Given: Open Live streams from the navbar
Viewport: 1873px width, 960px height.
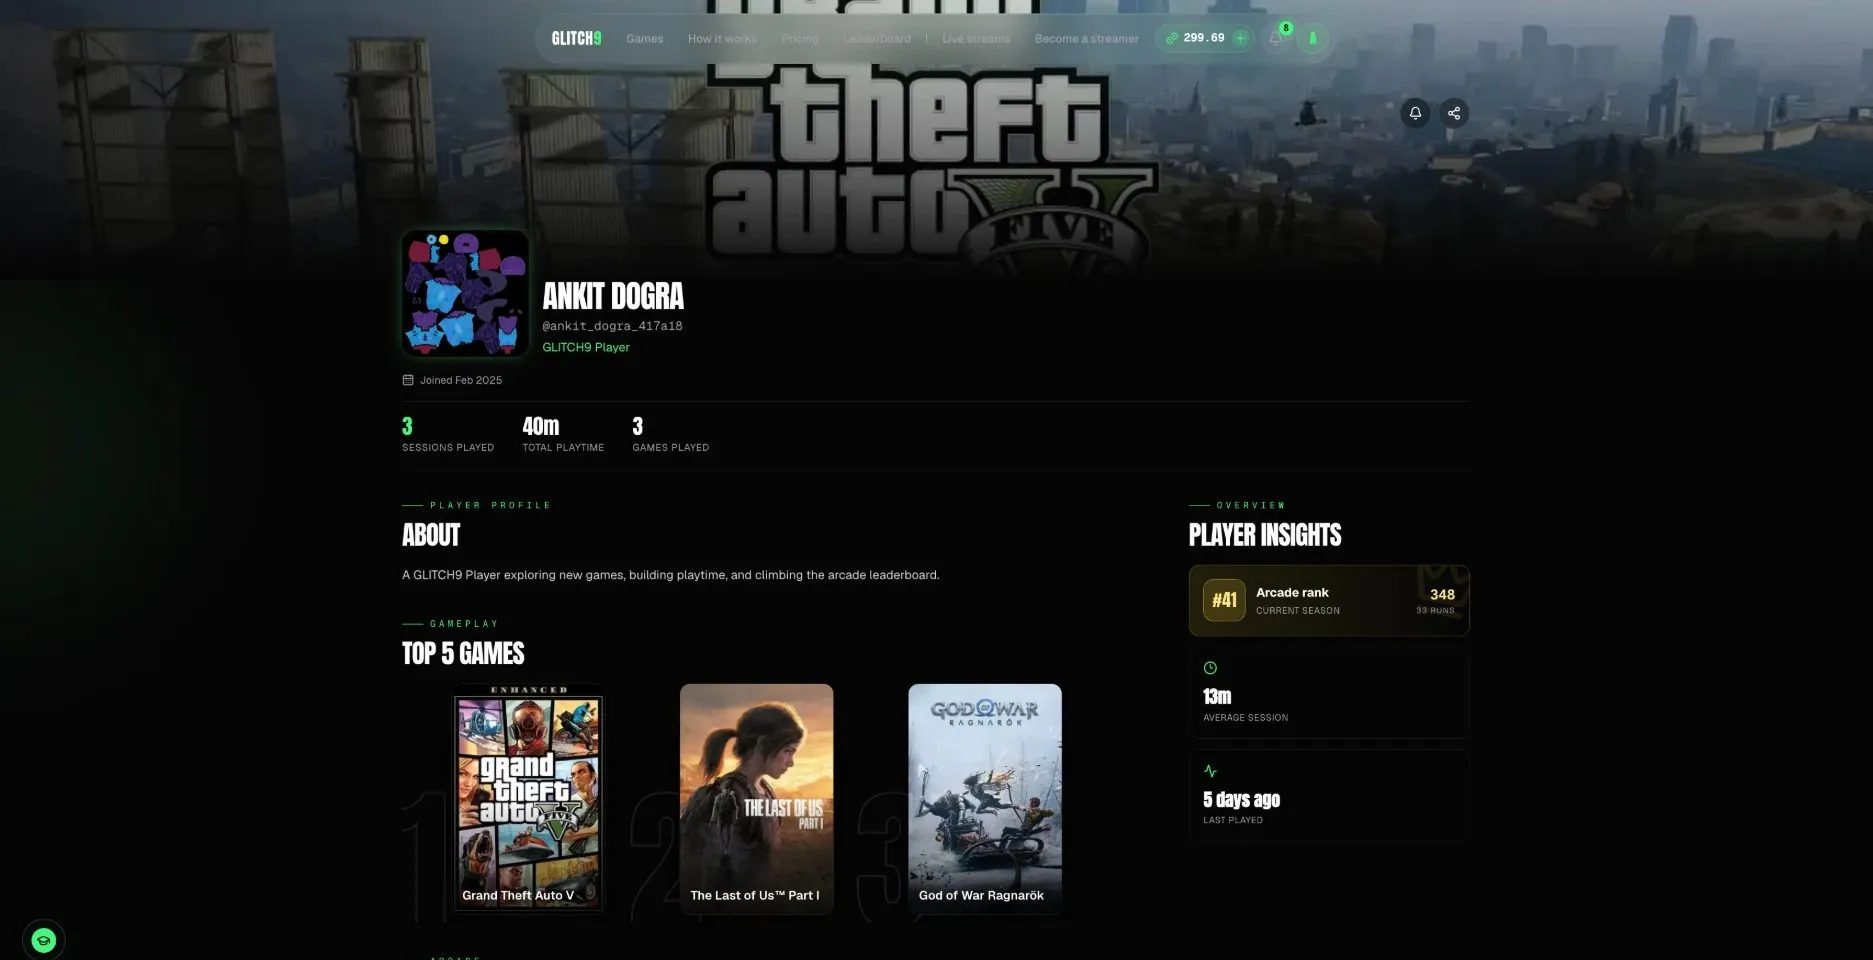Looking at the screenshot, I should 976,39.
